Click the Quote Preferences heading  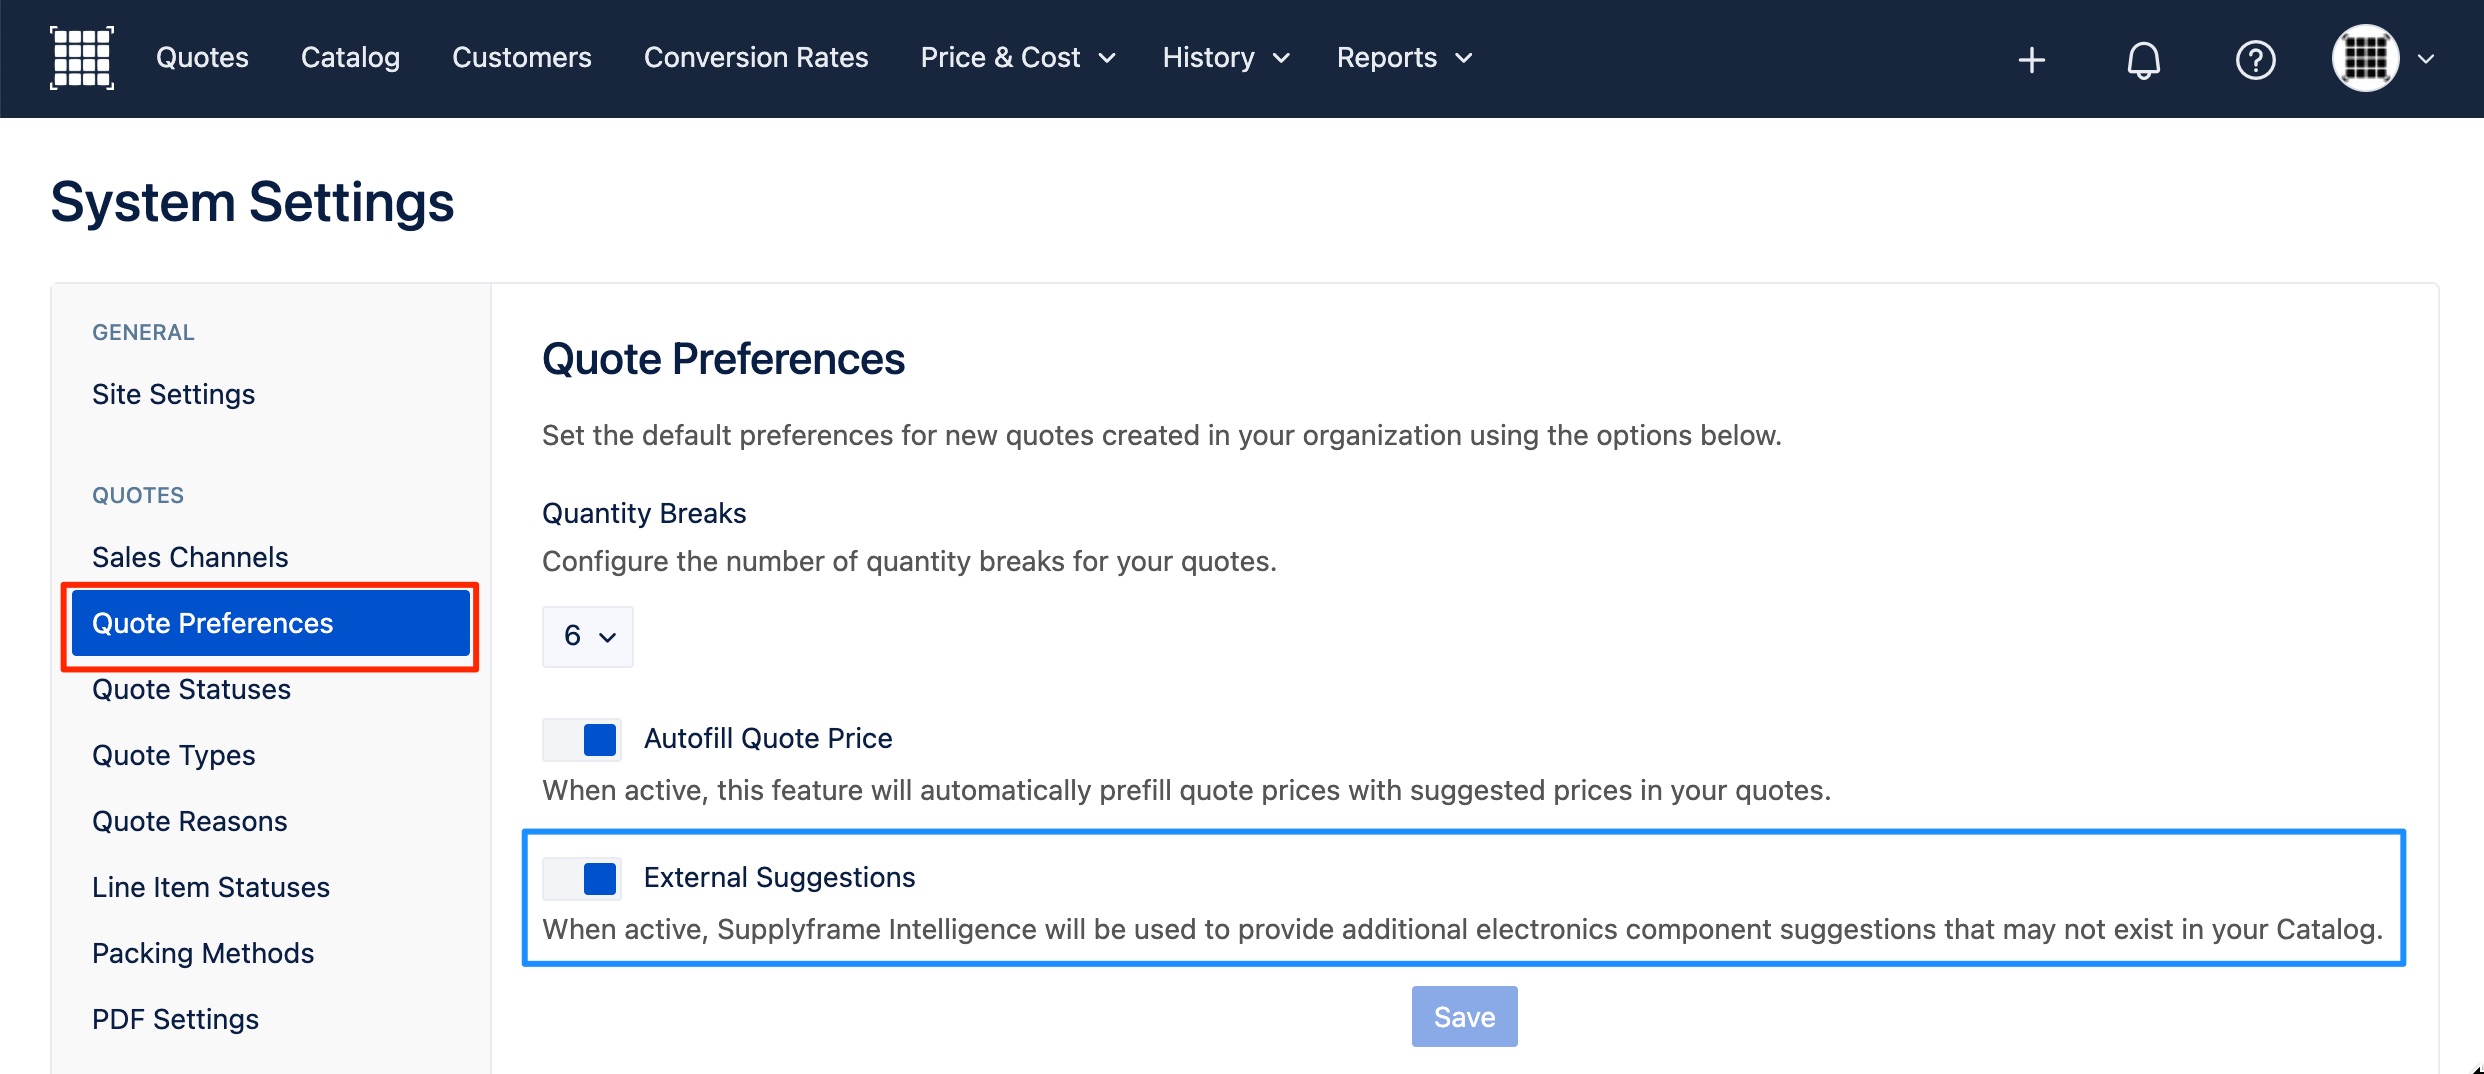[x=723, y=359]
